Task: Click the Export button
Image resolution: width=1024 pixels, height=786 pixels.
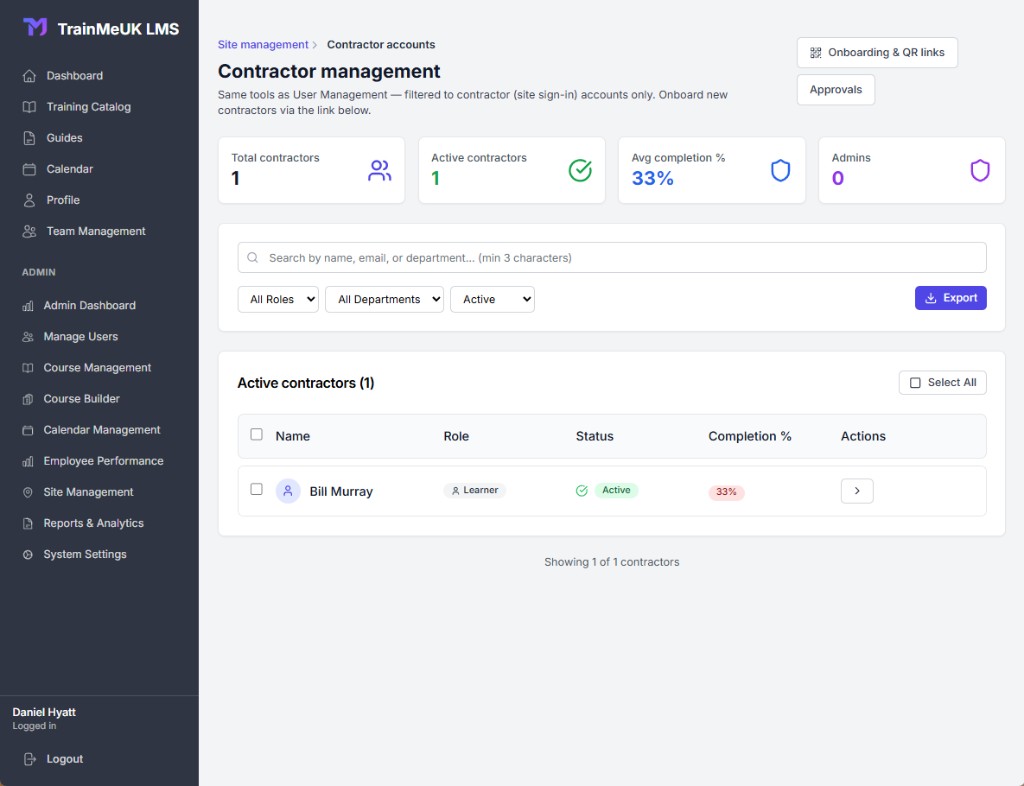Action: point(951,298)
